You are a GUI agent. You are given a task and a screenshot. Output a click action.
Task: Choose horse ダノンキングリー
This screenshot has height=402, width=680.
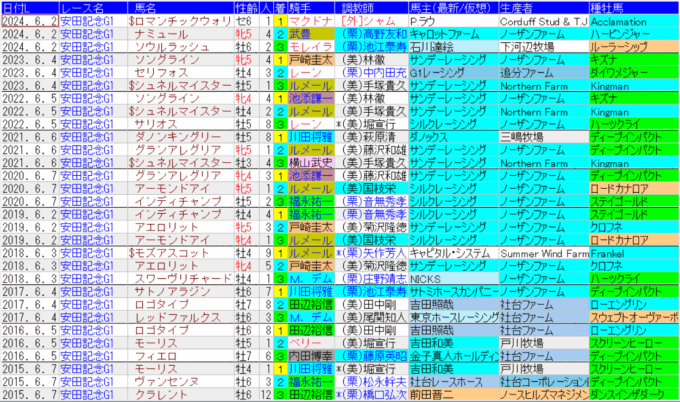coord(180,137)
